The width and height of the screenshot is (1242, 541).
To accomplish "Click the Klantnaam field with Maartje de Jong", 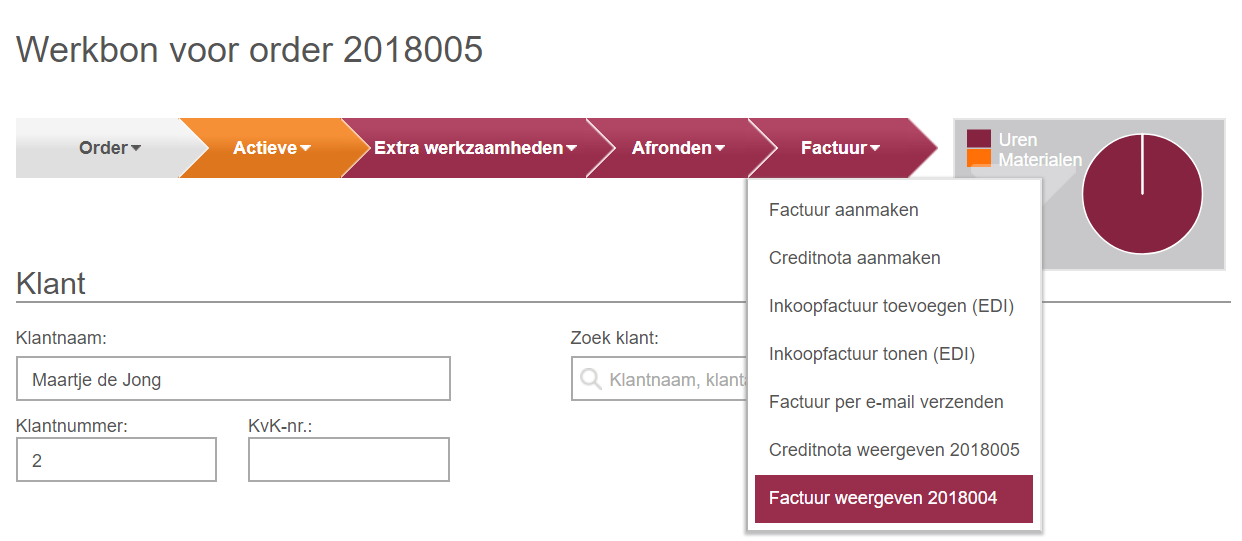I will point(233,379).
